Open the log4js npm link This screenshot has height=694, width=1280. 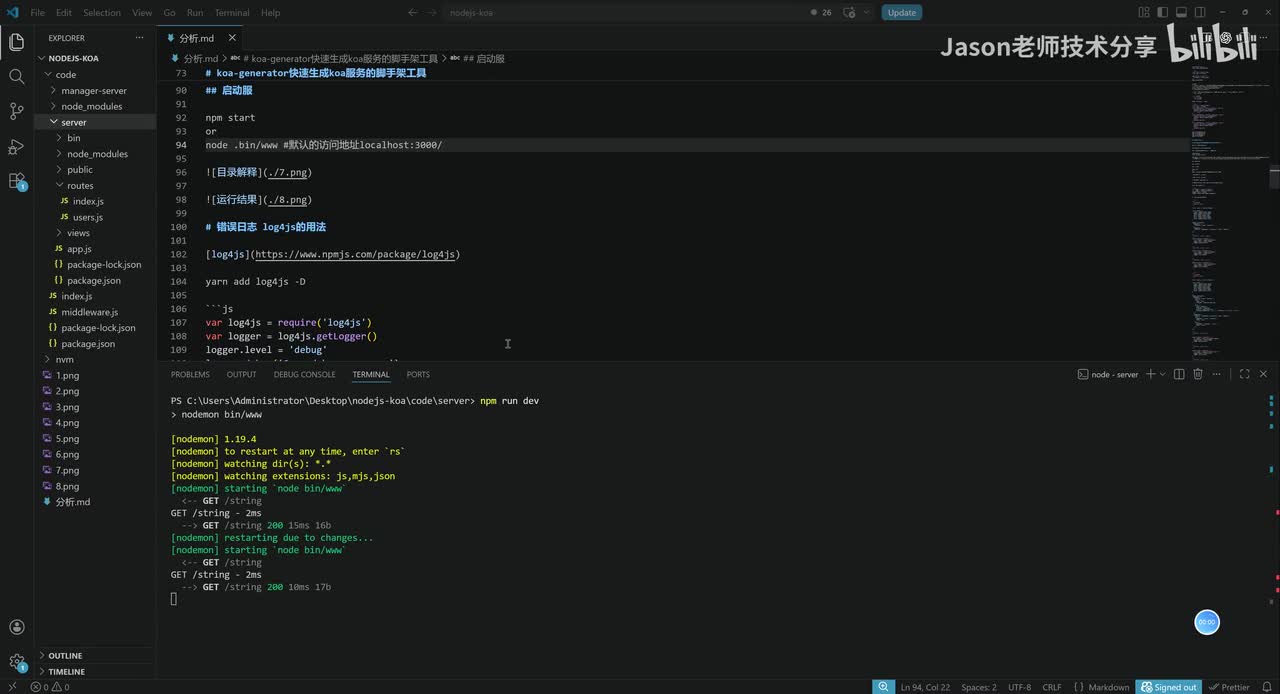[355, 254]
